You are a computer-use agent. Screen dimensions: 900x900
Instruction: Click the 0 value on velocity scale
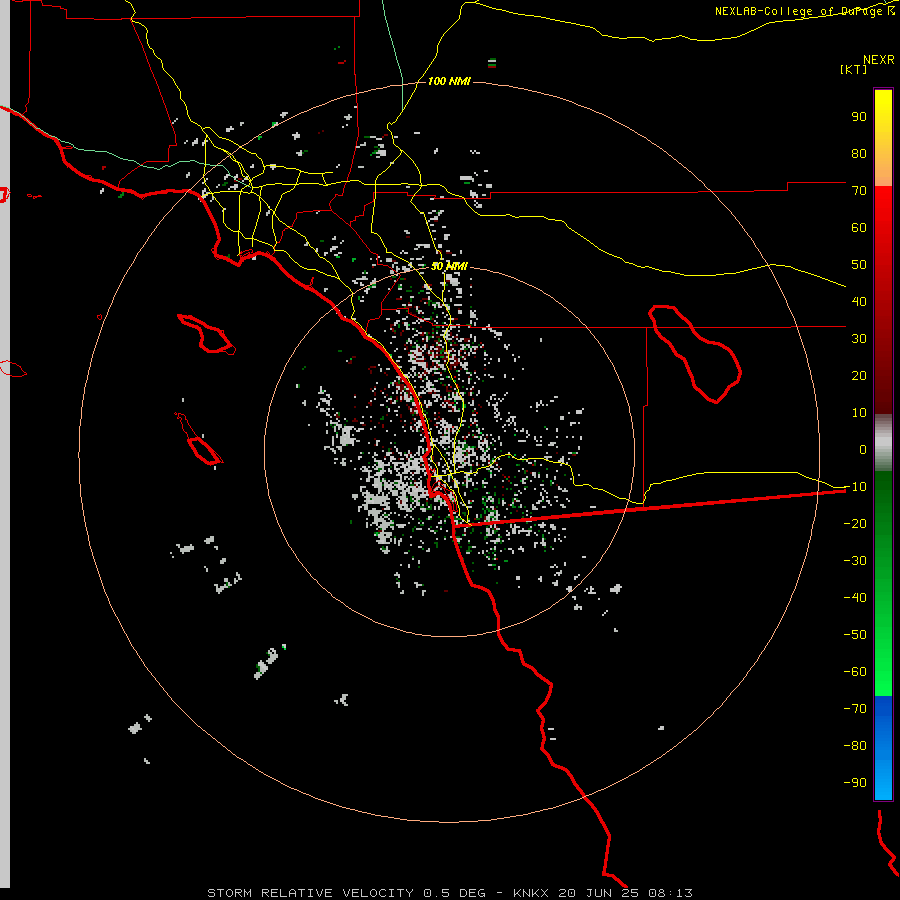point(863,449)
